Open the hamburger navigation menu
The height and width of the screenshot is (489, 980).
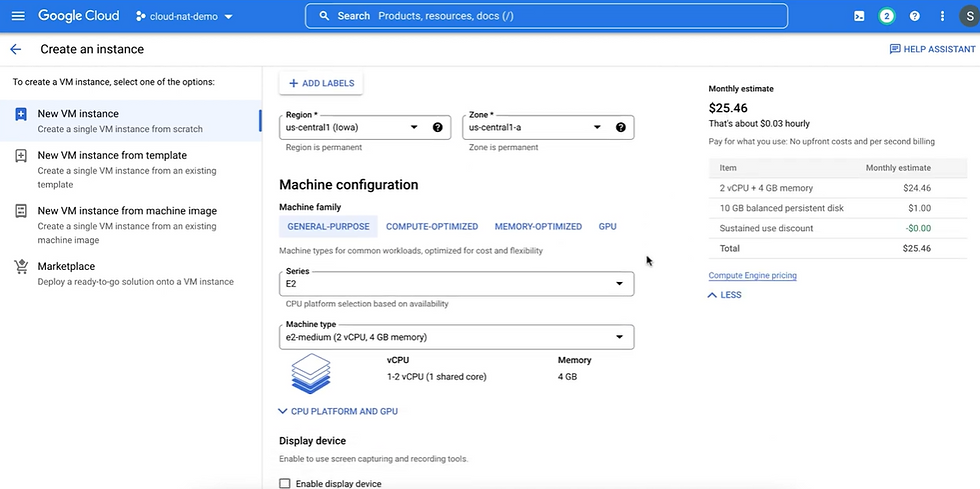pyautogui.click(x=18, y=16)
